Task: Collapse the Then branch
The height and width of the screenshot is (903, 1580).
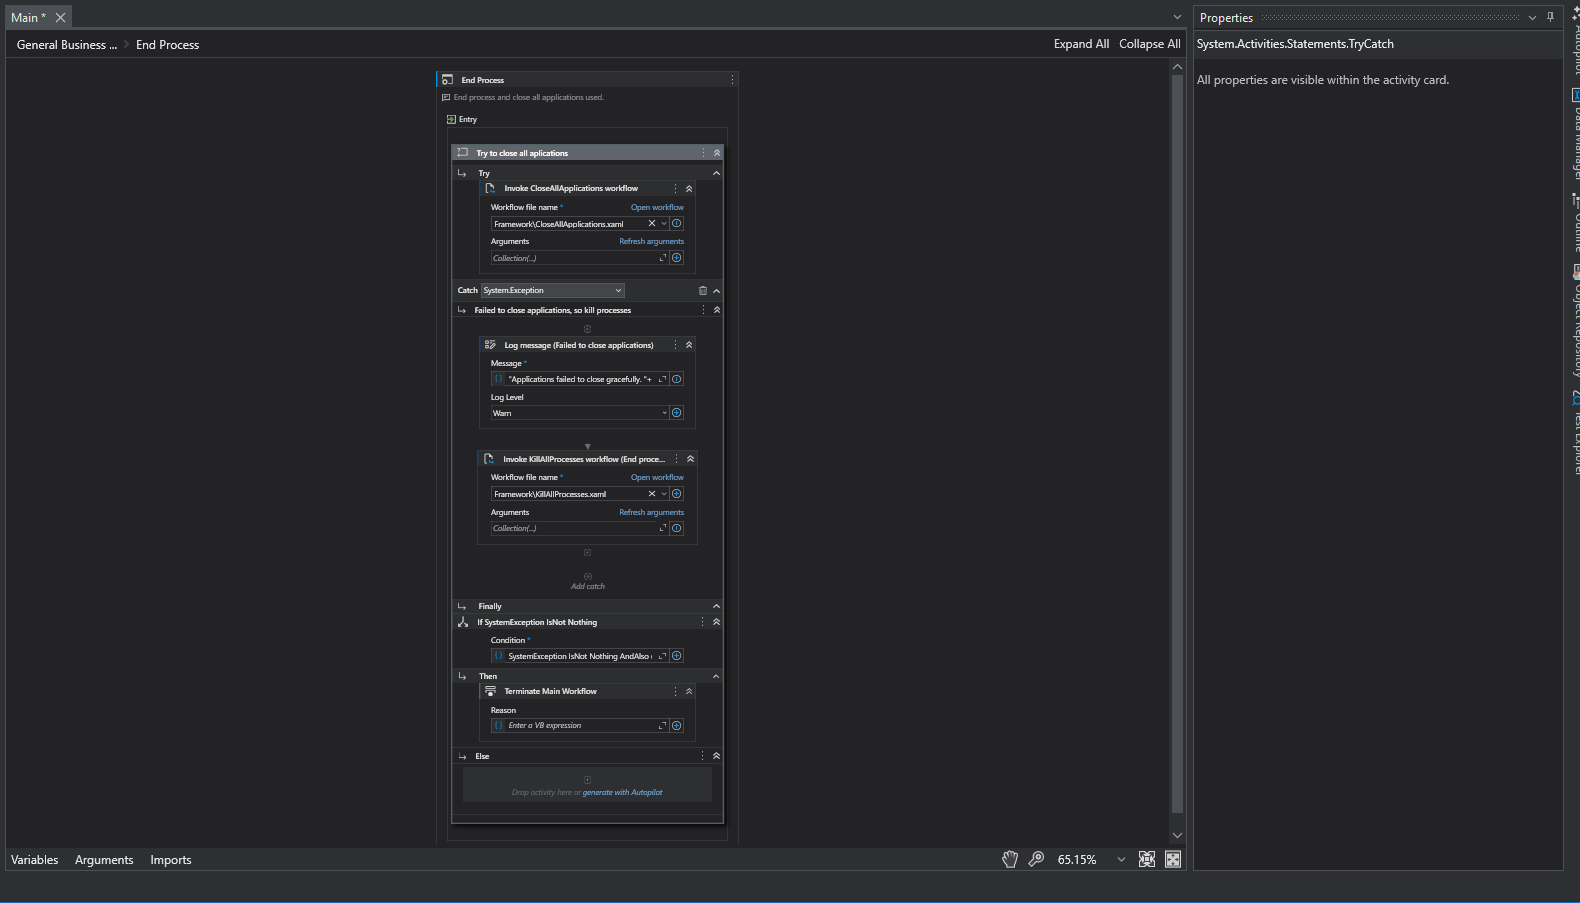Action: coord(717,676)
